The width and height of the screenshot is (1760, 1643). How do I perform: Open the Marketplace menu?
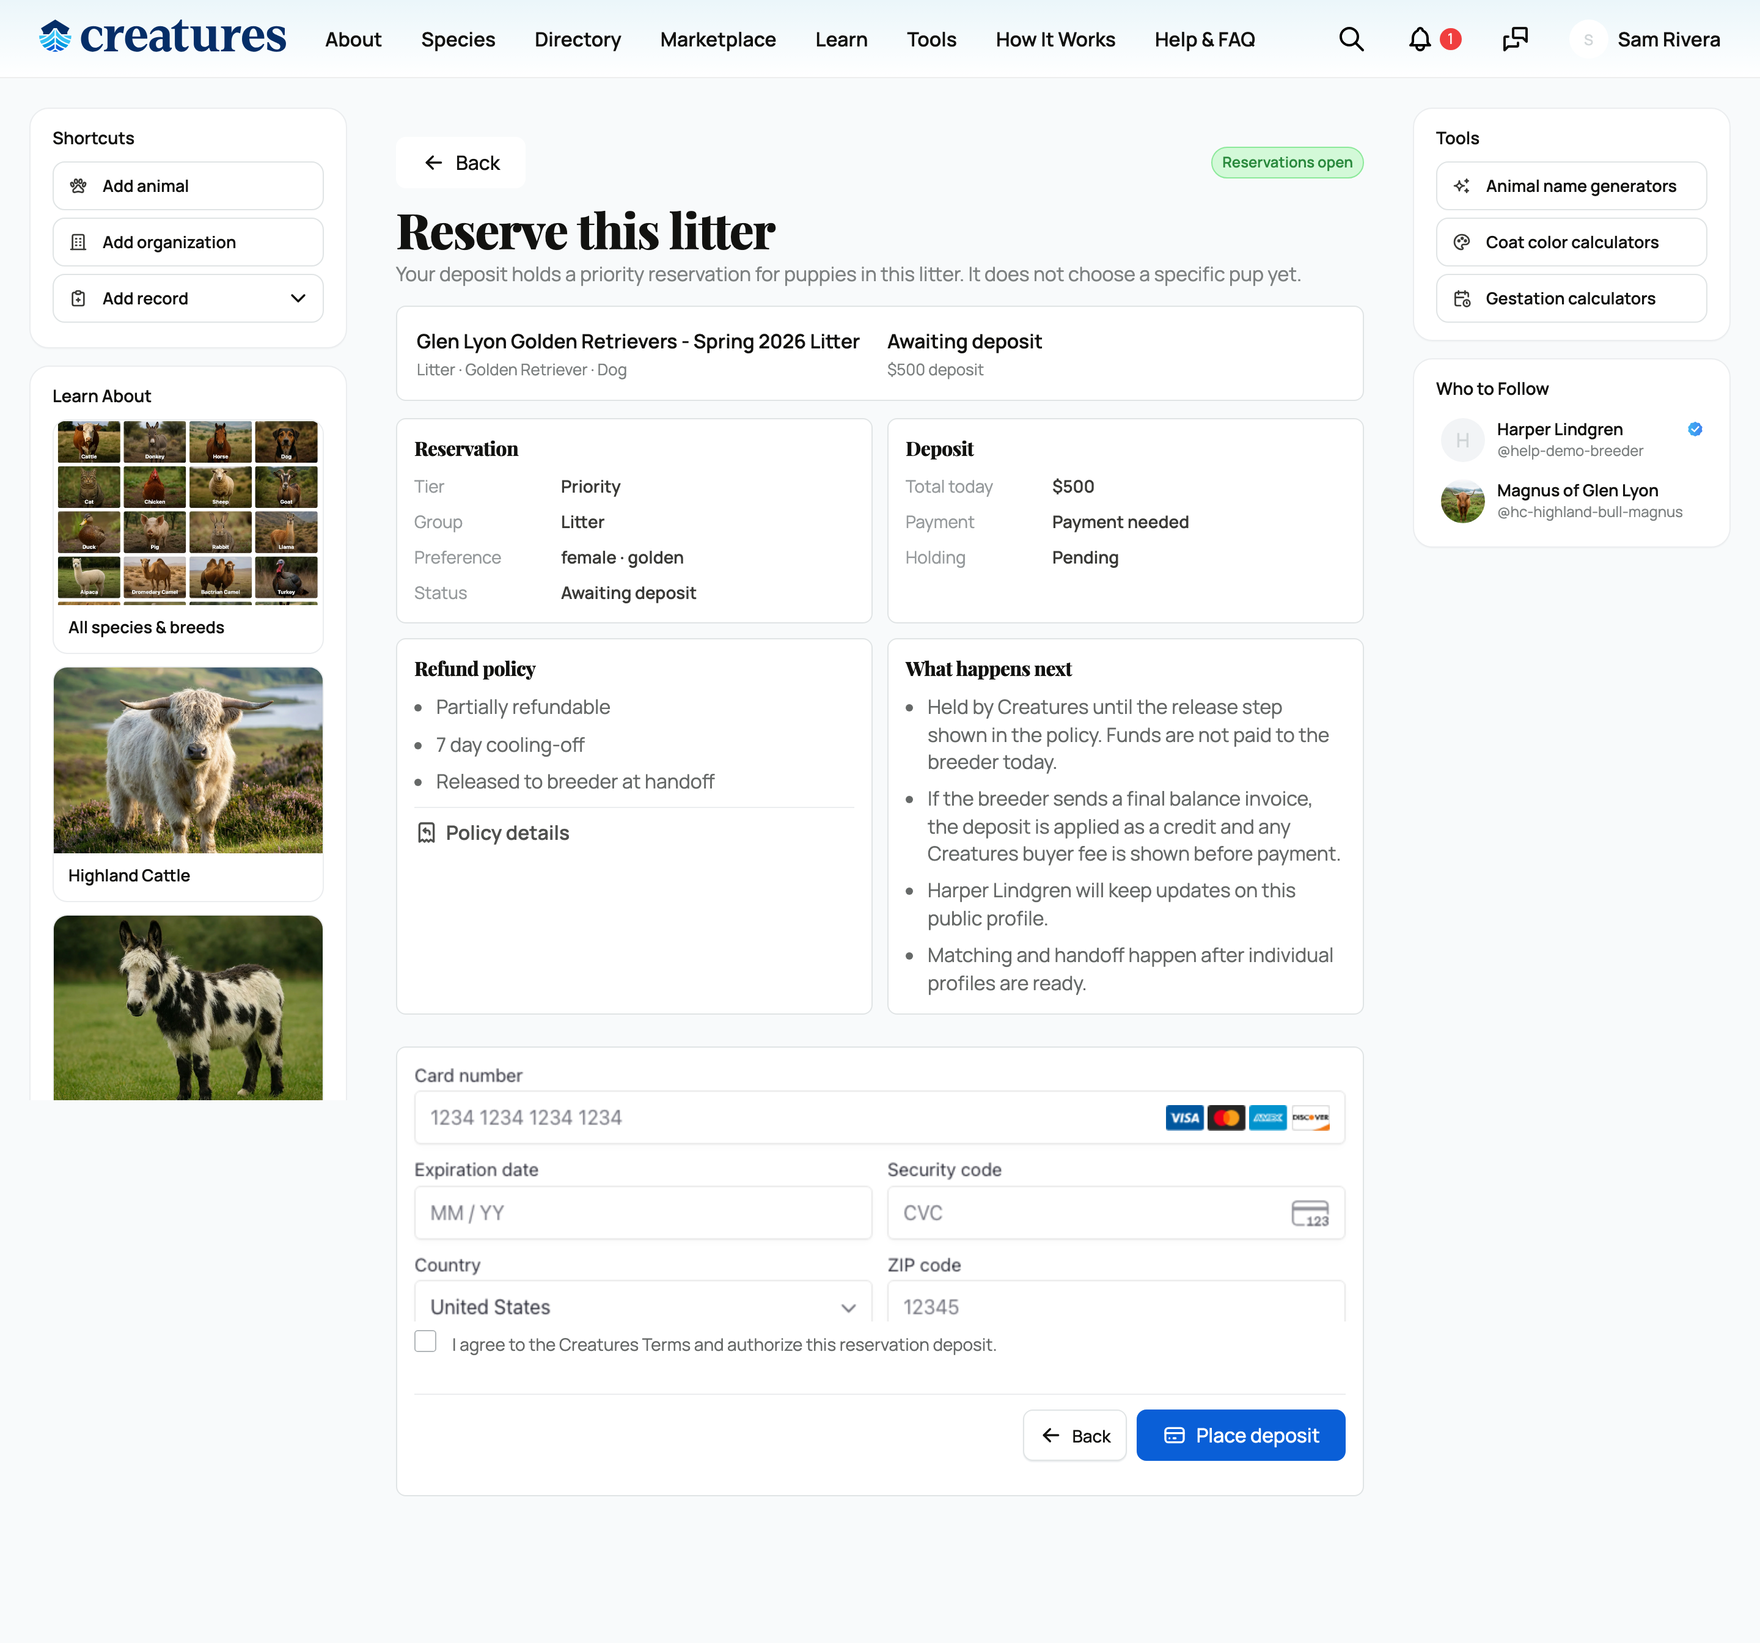point(717,39)
